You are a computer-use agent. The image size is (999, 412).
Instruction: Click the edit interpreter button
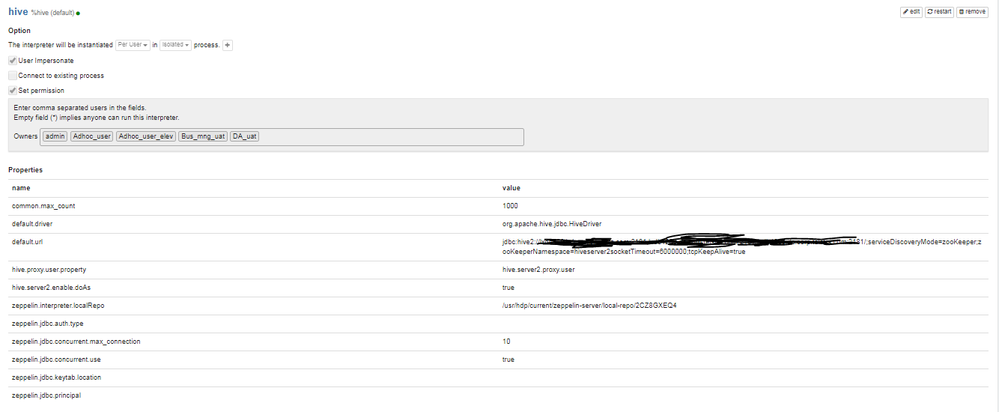pyautogui.click(x=910, y=12)
